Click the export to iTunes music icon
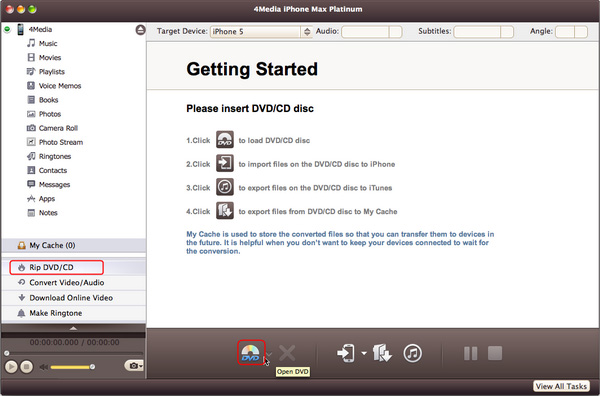This screenshot has height=396, width=600. [x=412, y=353]
